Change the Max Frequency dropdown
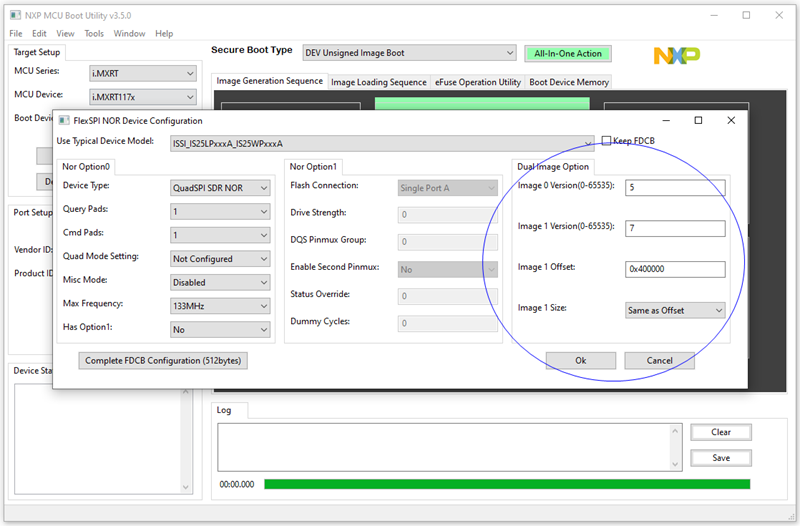The height and width of the screenshot is (526, 800). (x=220, y=306)
